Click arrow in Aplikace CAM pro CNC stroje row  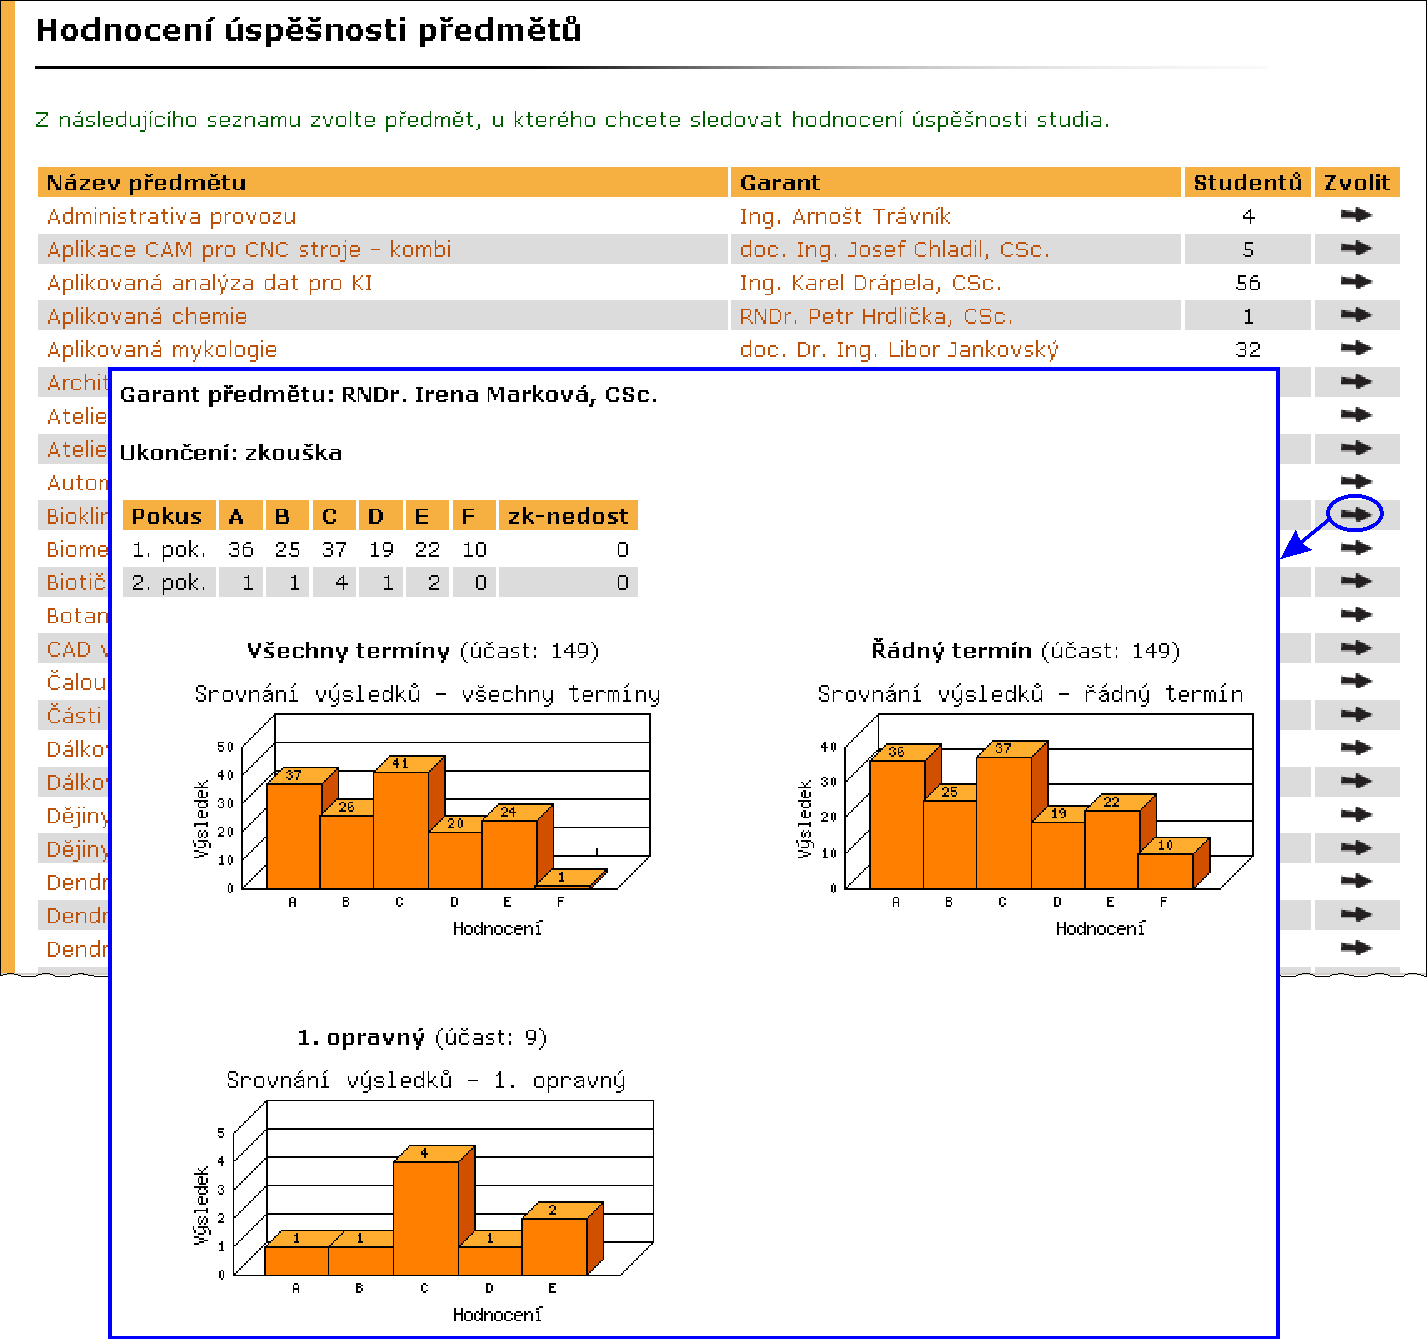tap(1356, 248)
